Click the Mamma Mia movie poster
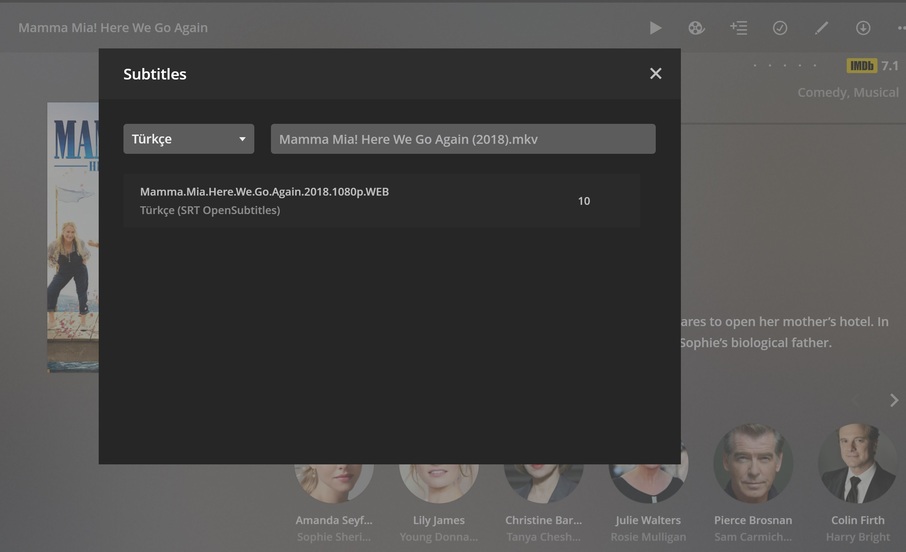The height and width of the screenshot is (552, 906). (x=72, y=237)
